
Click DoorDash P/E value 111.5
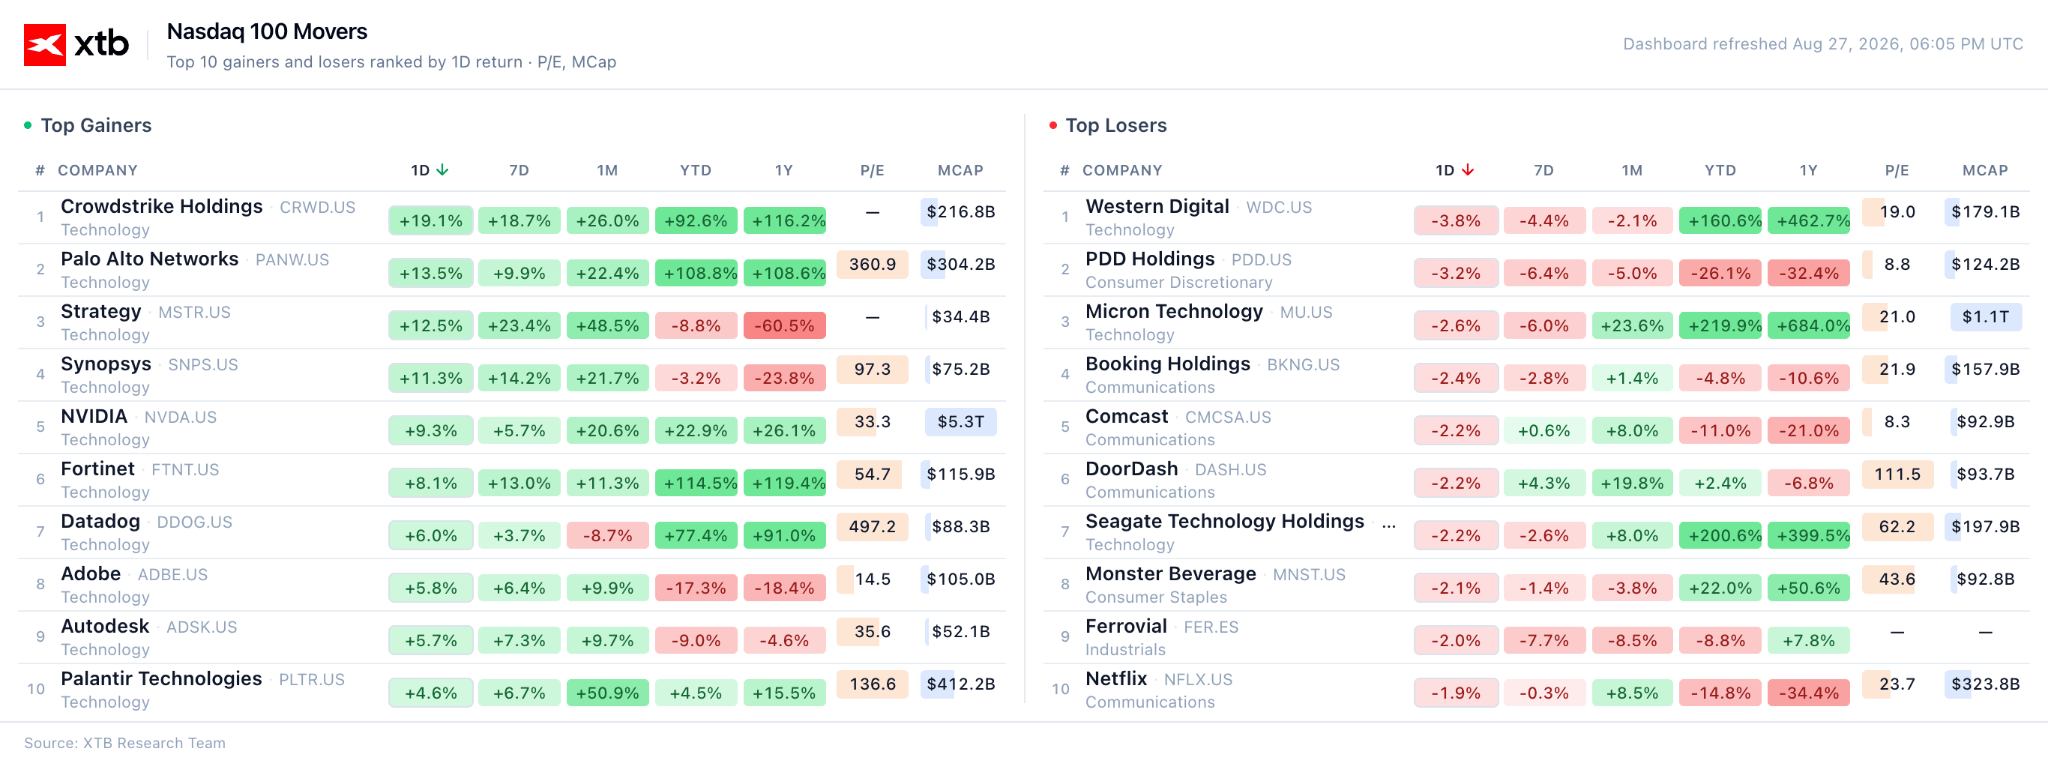point(1897,475)
